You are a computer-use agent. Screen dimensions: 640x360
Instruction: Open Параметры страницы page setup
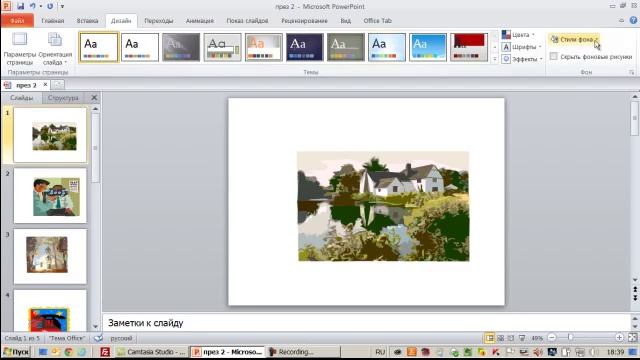[x=19, y=49]
